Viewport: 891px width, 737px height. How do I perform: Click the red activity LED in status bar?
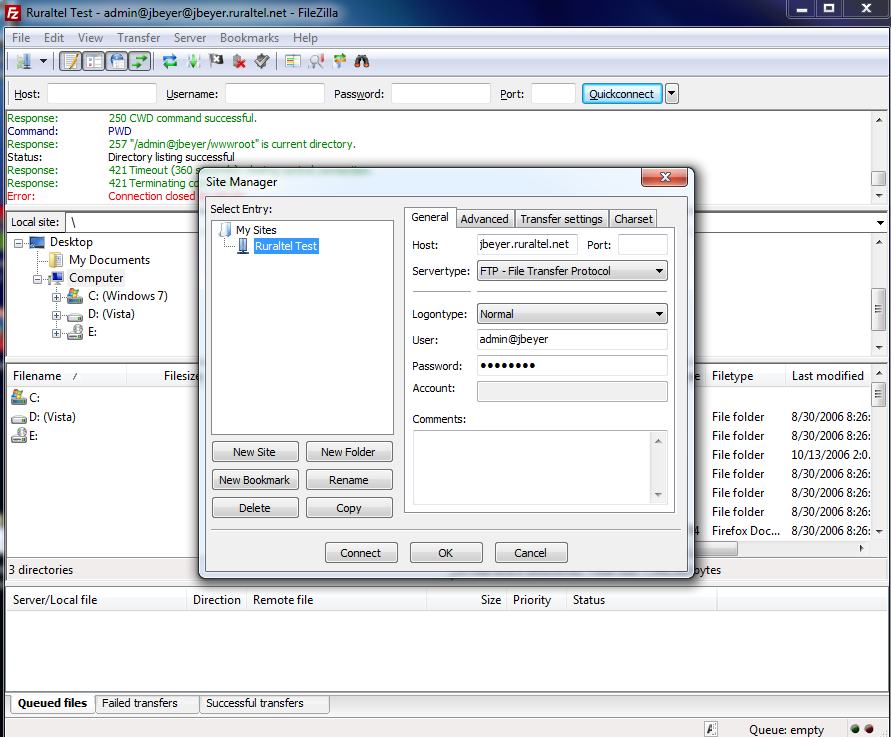[869, 728]
